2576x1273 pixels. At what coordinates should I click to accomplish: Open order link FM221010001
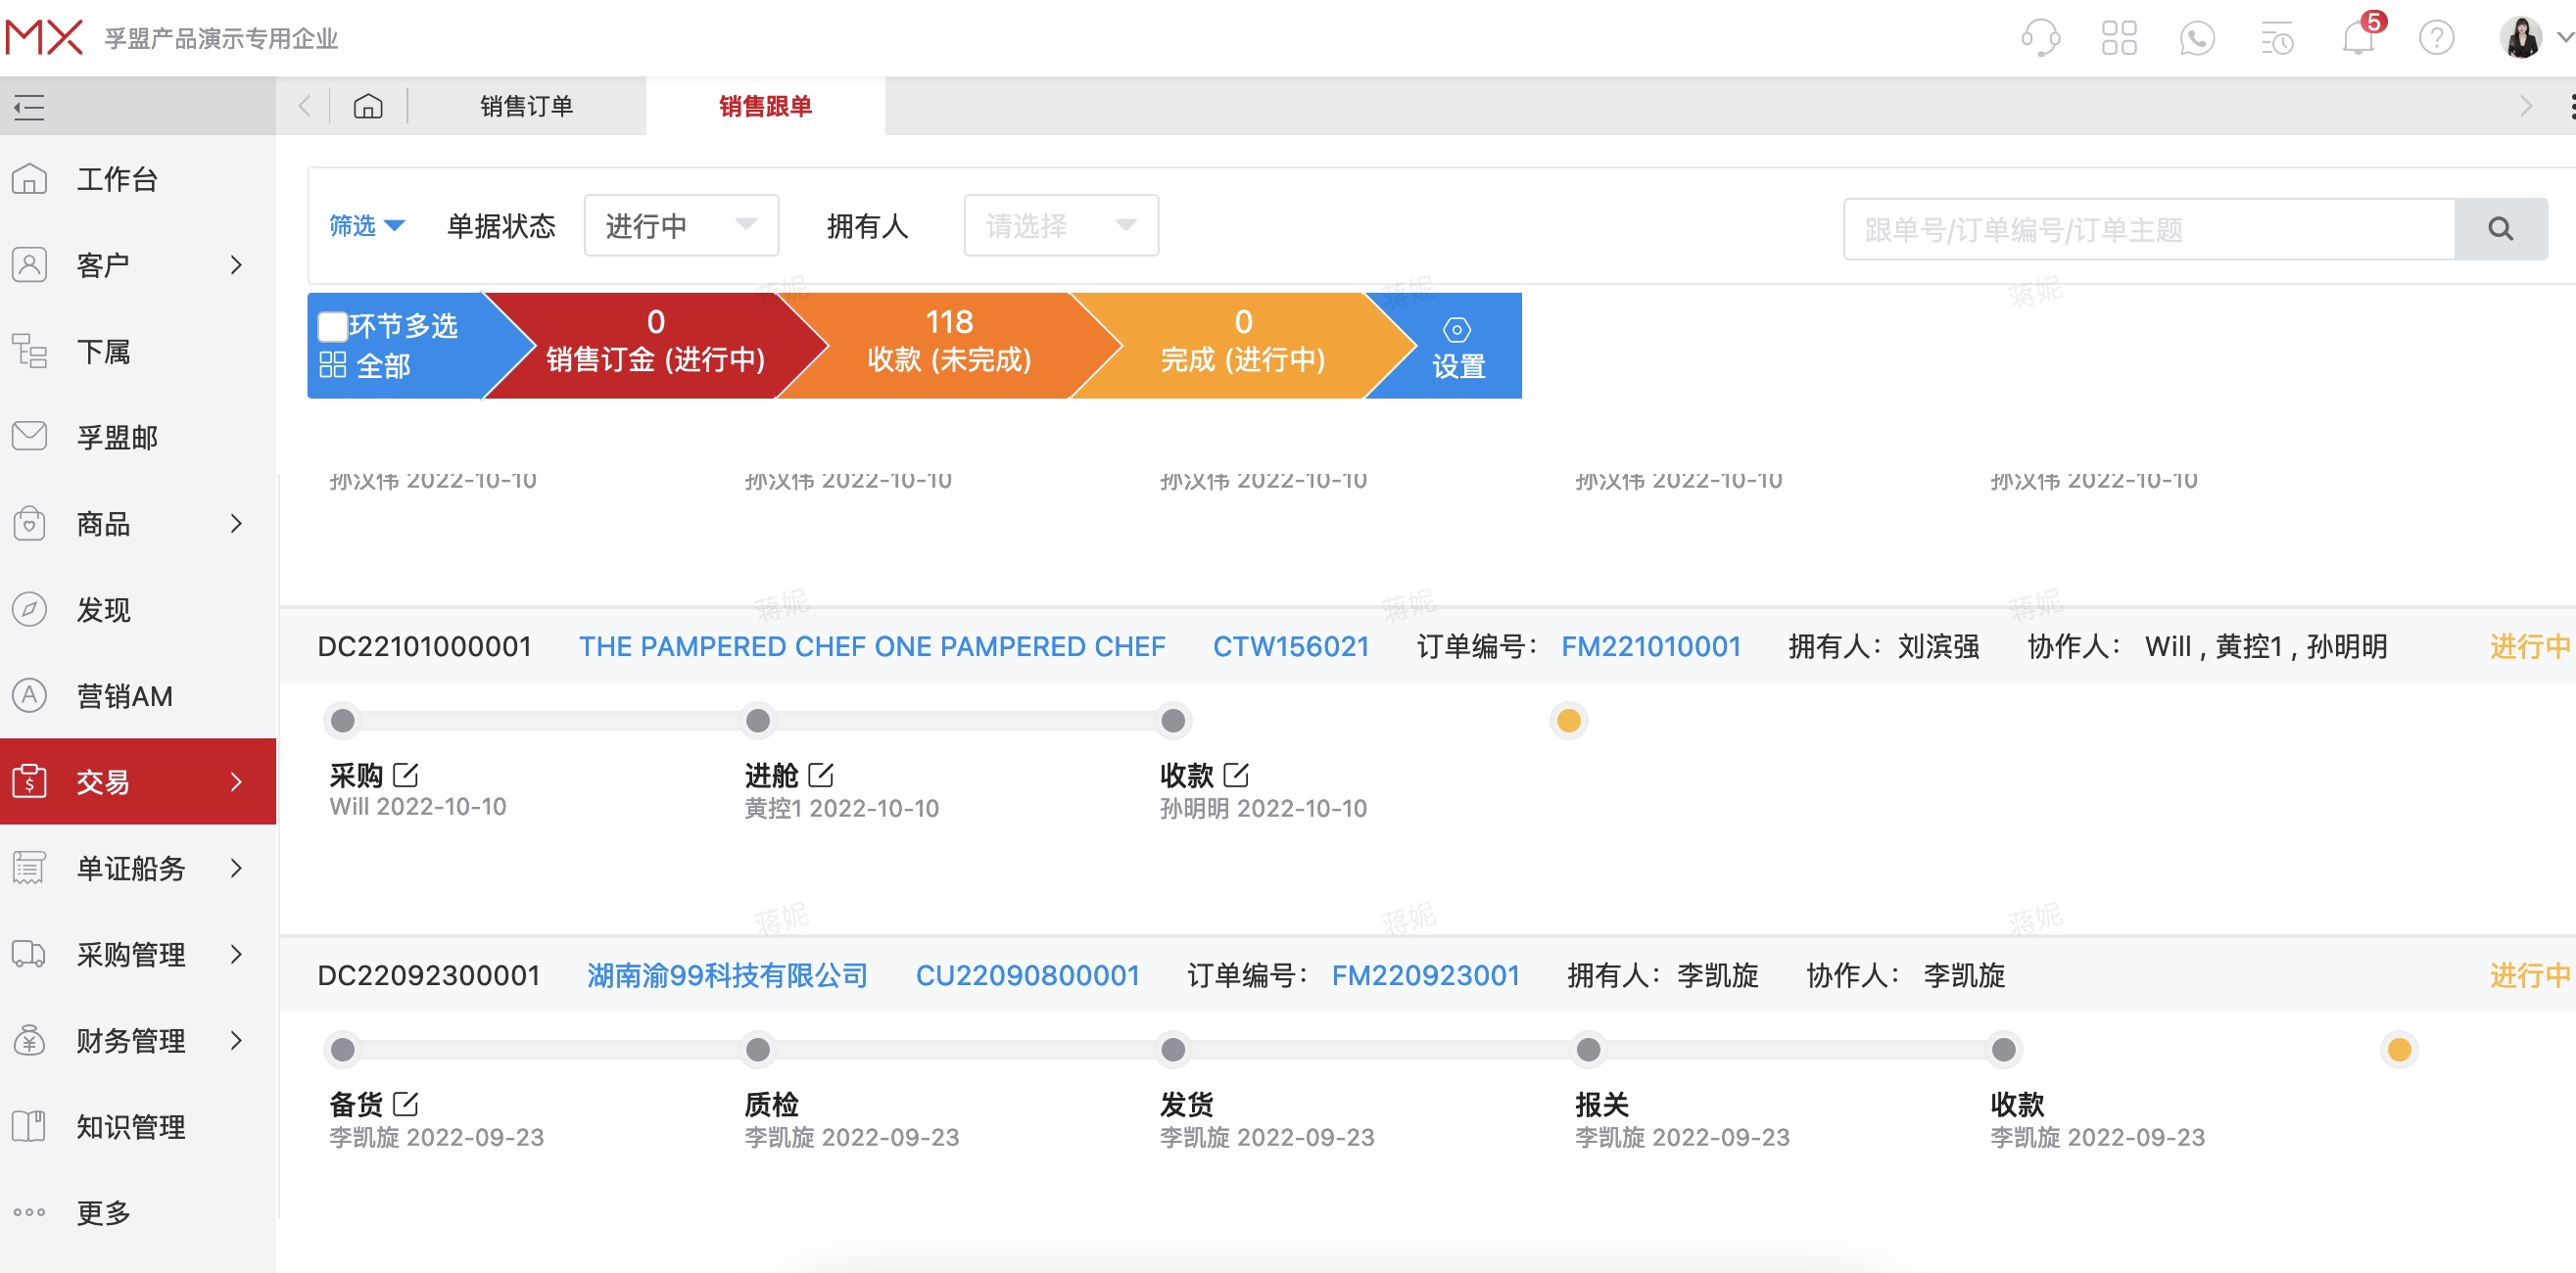(1651, 646)
